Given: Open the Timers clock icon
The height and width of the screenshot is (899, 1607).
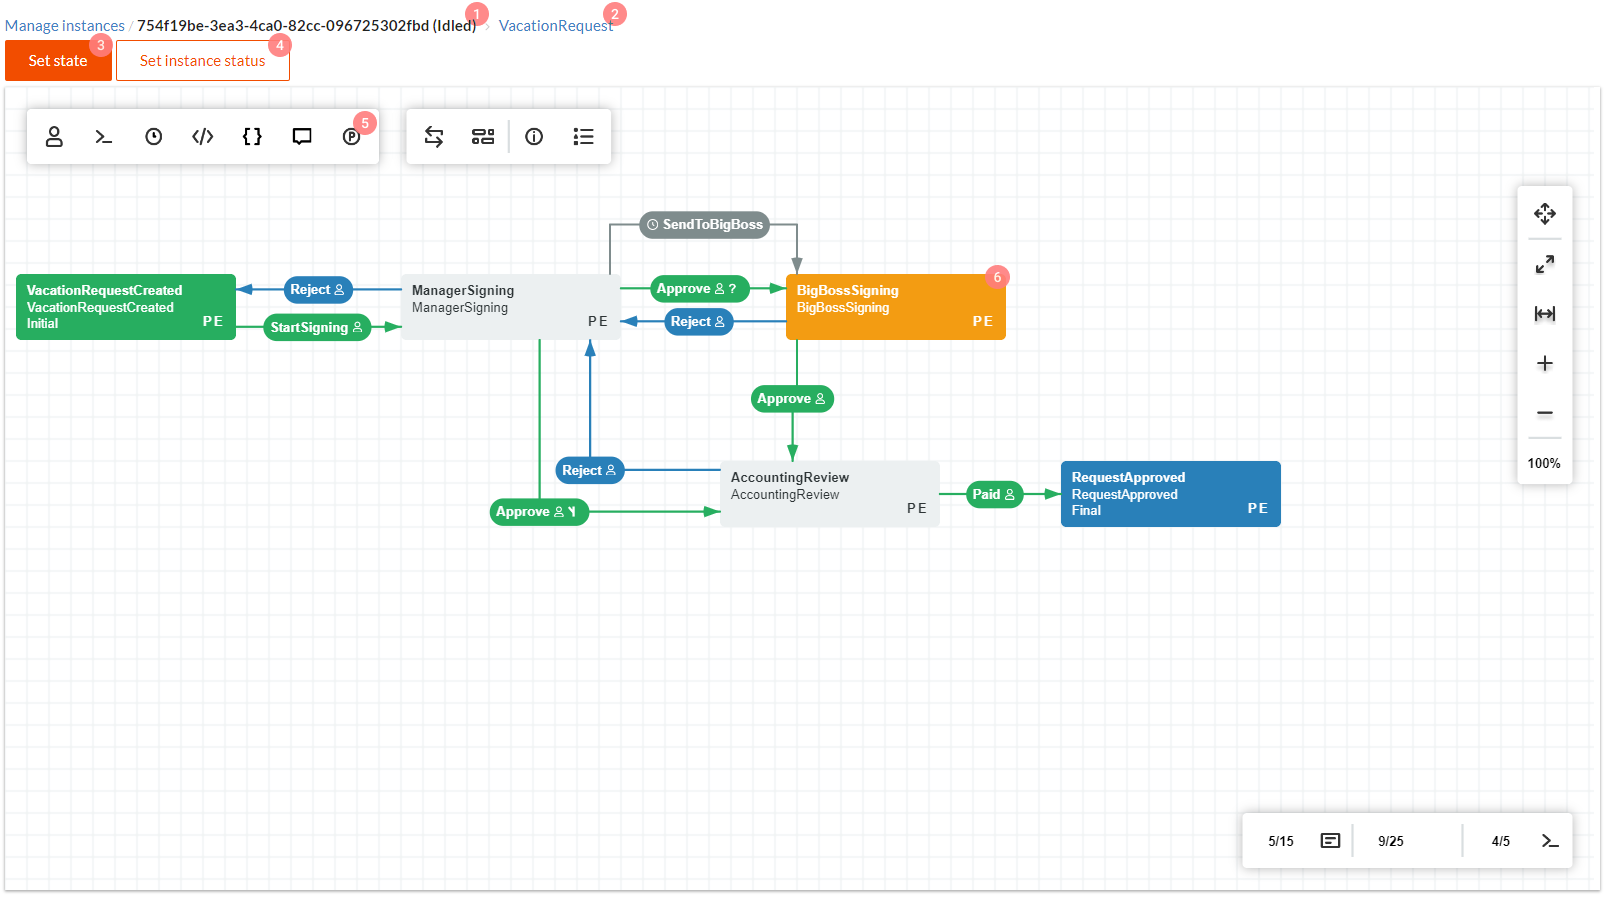Looking at the screenshot, I should click(153, 137).
